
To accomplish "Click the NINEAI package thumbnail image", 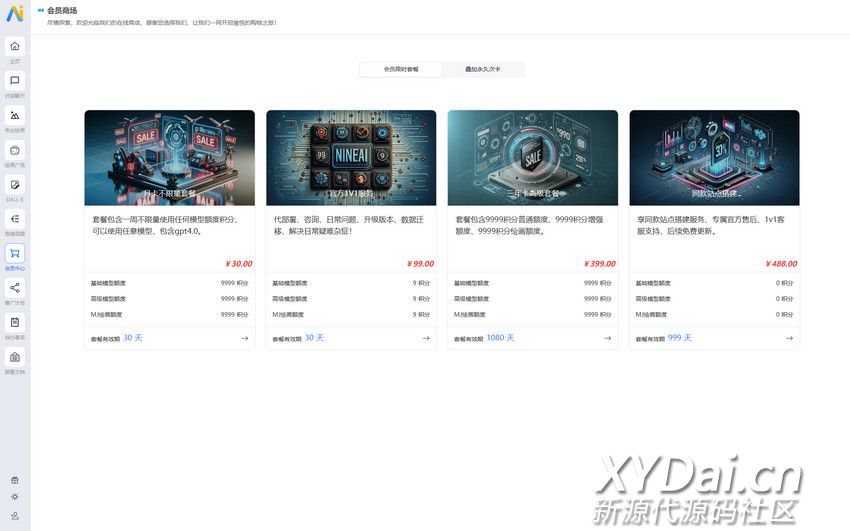I will point(351,157).
